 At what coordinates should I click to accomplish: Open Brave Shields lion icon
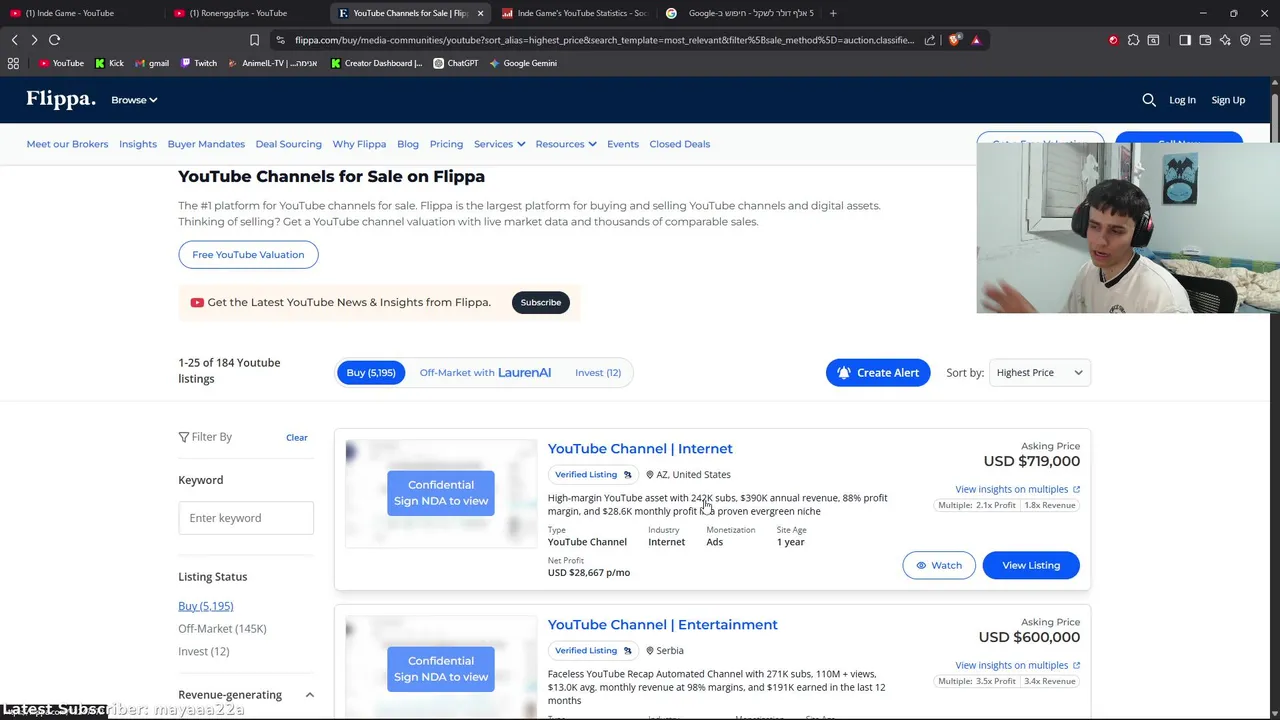(955, 40)
